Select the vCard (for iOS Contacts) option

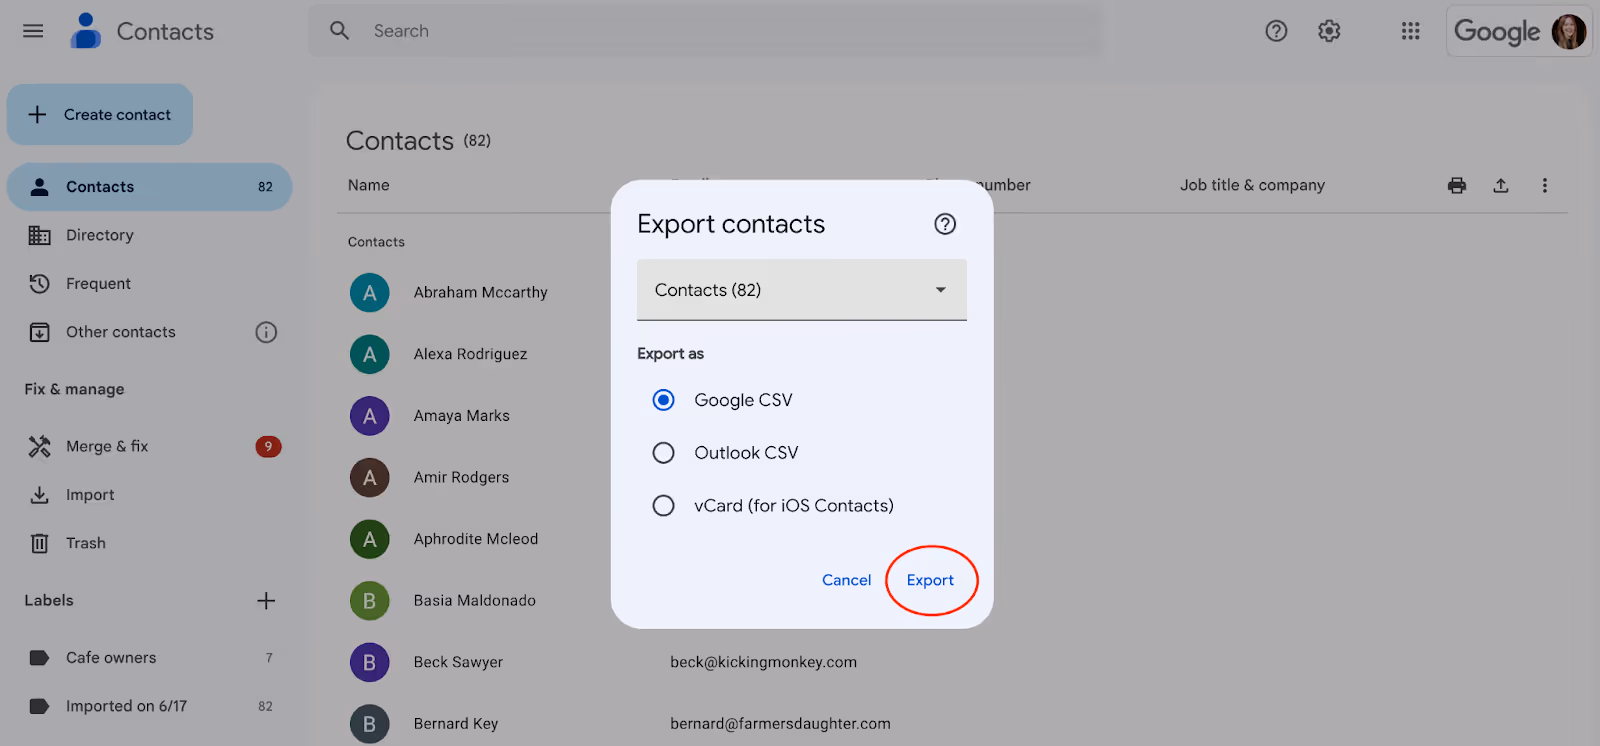tap(663, 506)
